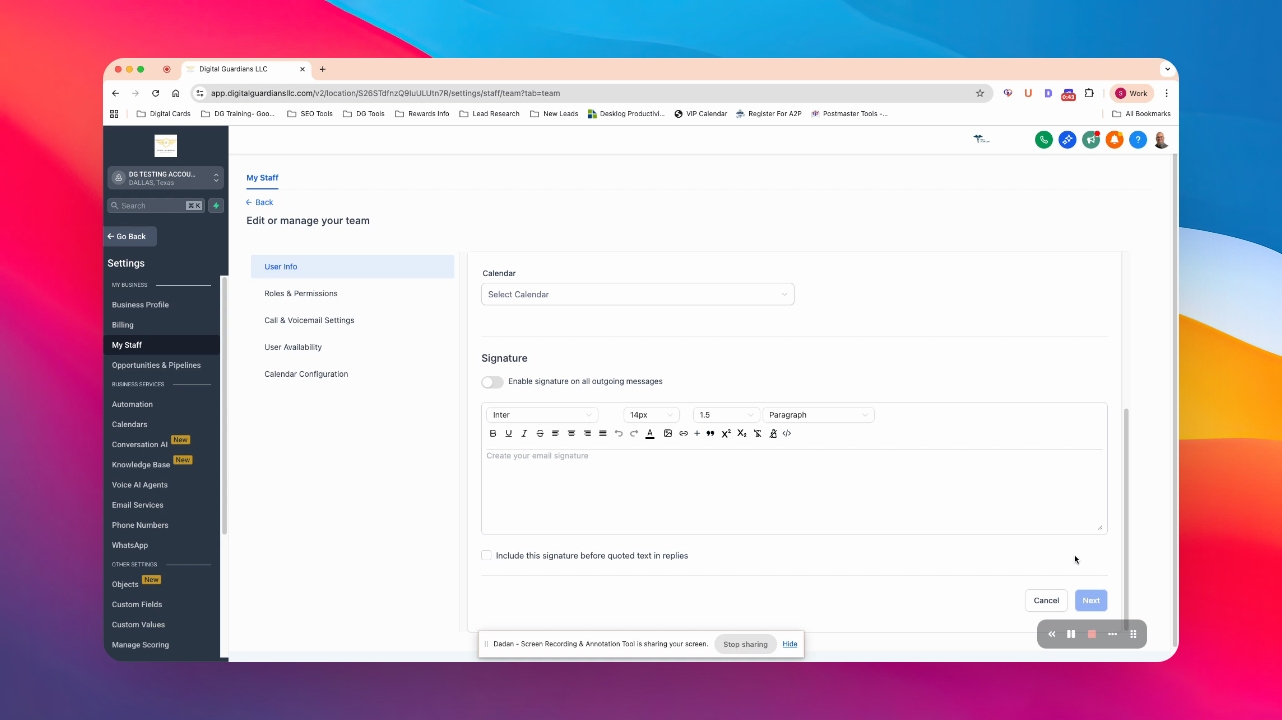1282x720 pixels.
Task: Click the Hide link in sharing bar
Action: click(x=790, y=644)
